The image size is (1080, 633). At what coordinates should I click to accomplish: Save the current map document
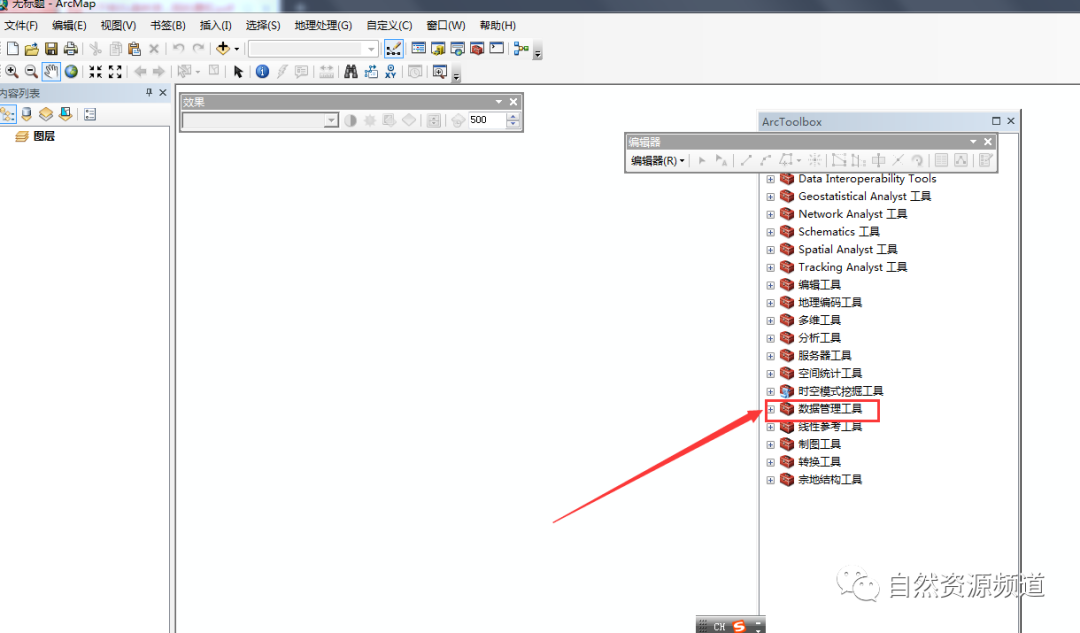(51, 49)
